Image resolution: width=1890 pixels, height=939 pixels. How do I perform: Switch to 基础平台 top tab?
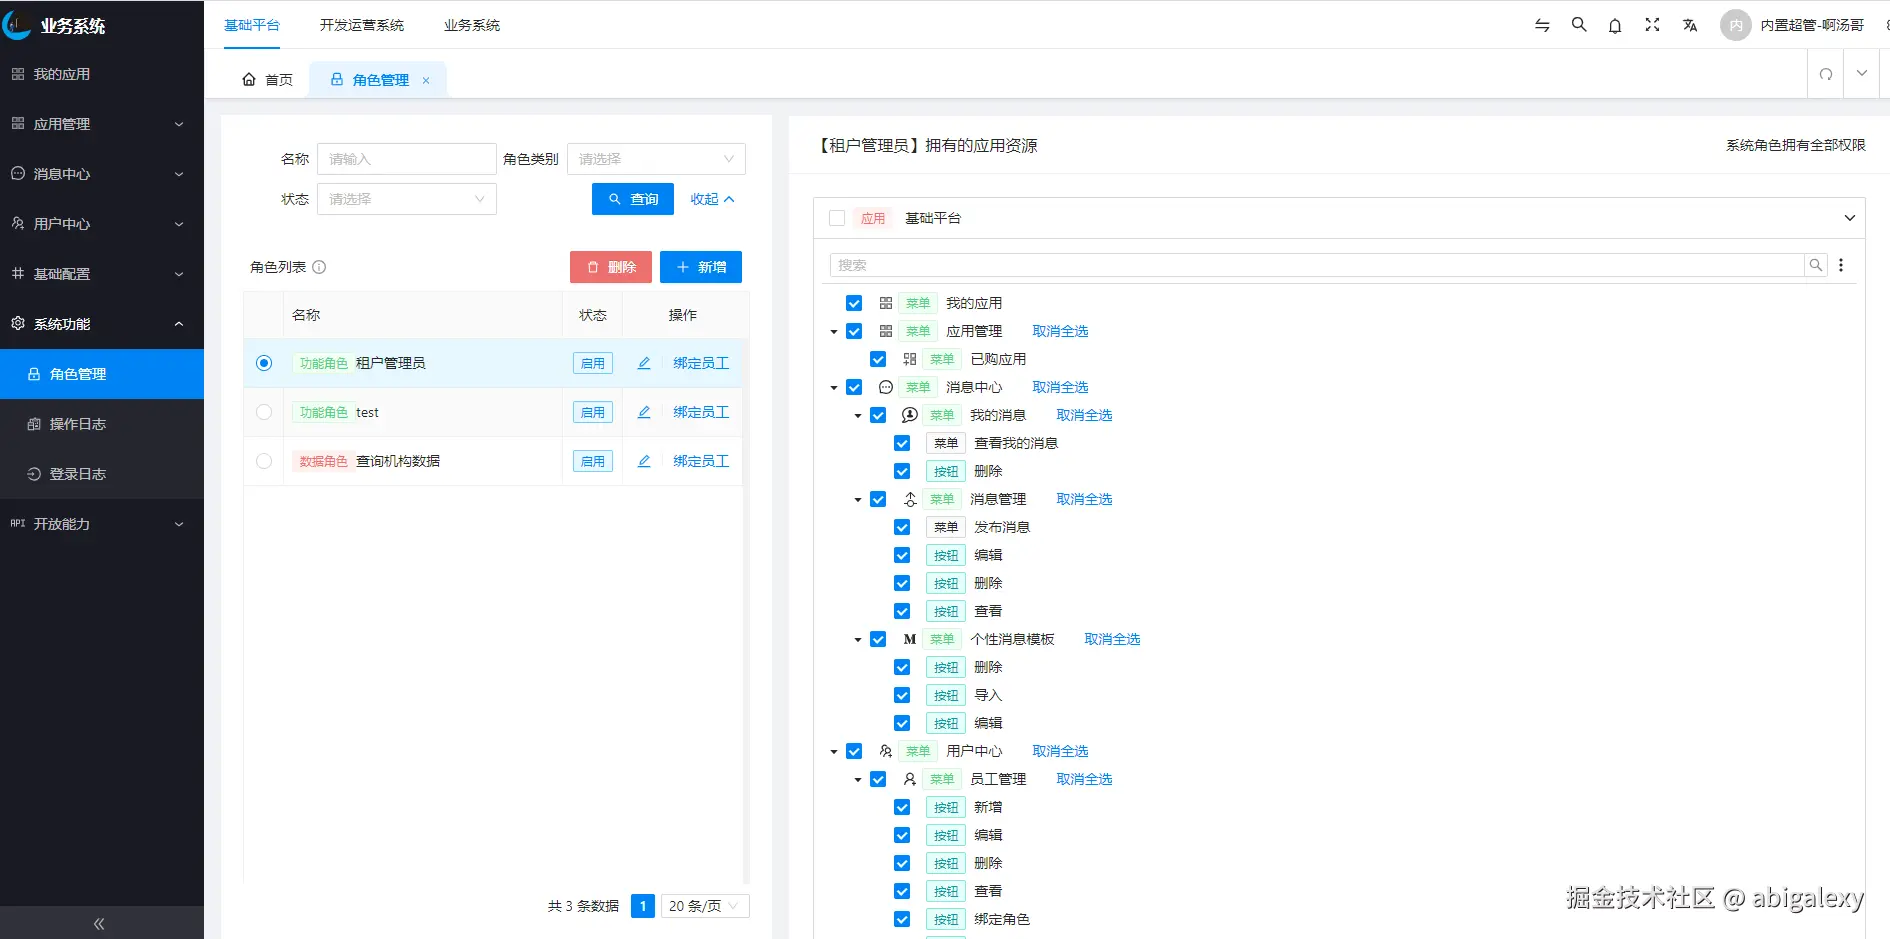tap(252, 25)
